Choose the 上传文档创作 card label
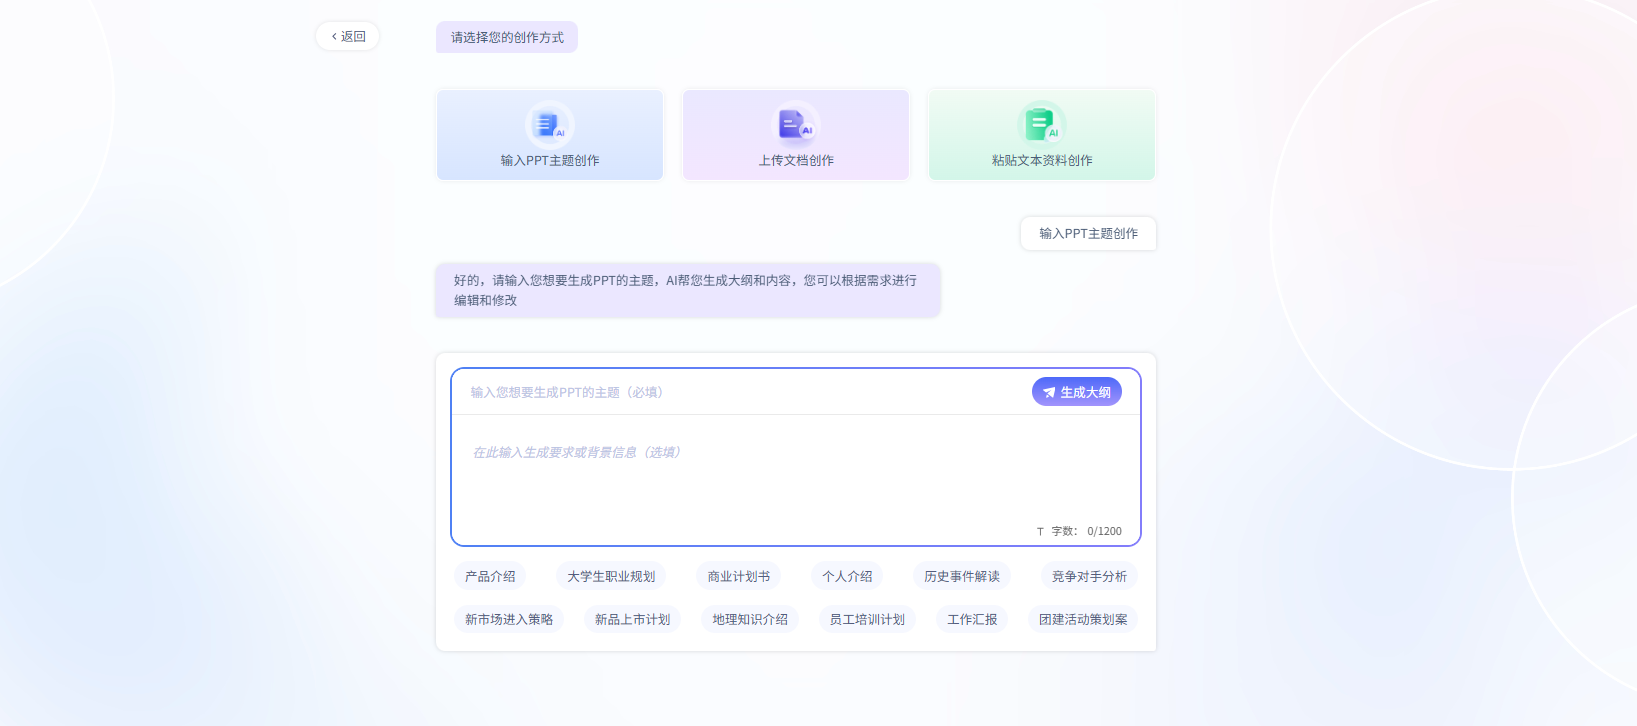 click(796, 160)
